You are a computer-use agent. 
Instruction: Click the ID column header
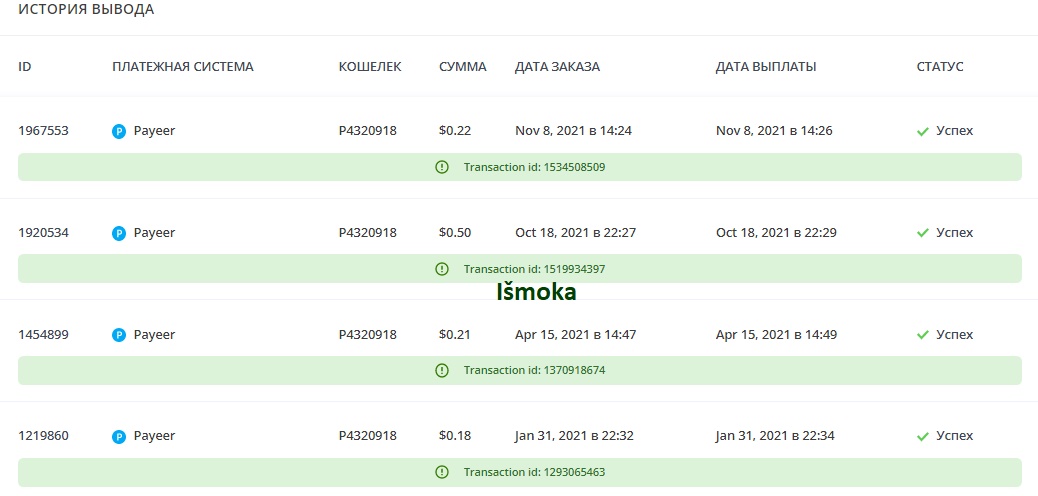tap(25, 67)
